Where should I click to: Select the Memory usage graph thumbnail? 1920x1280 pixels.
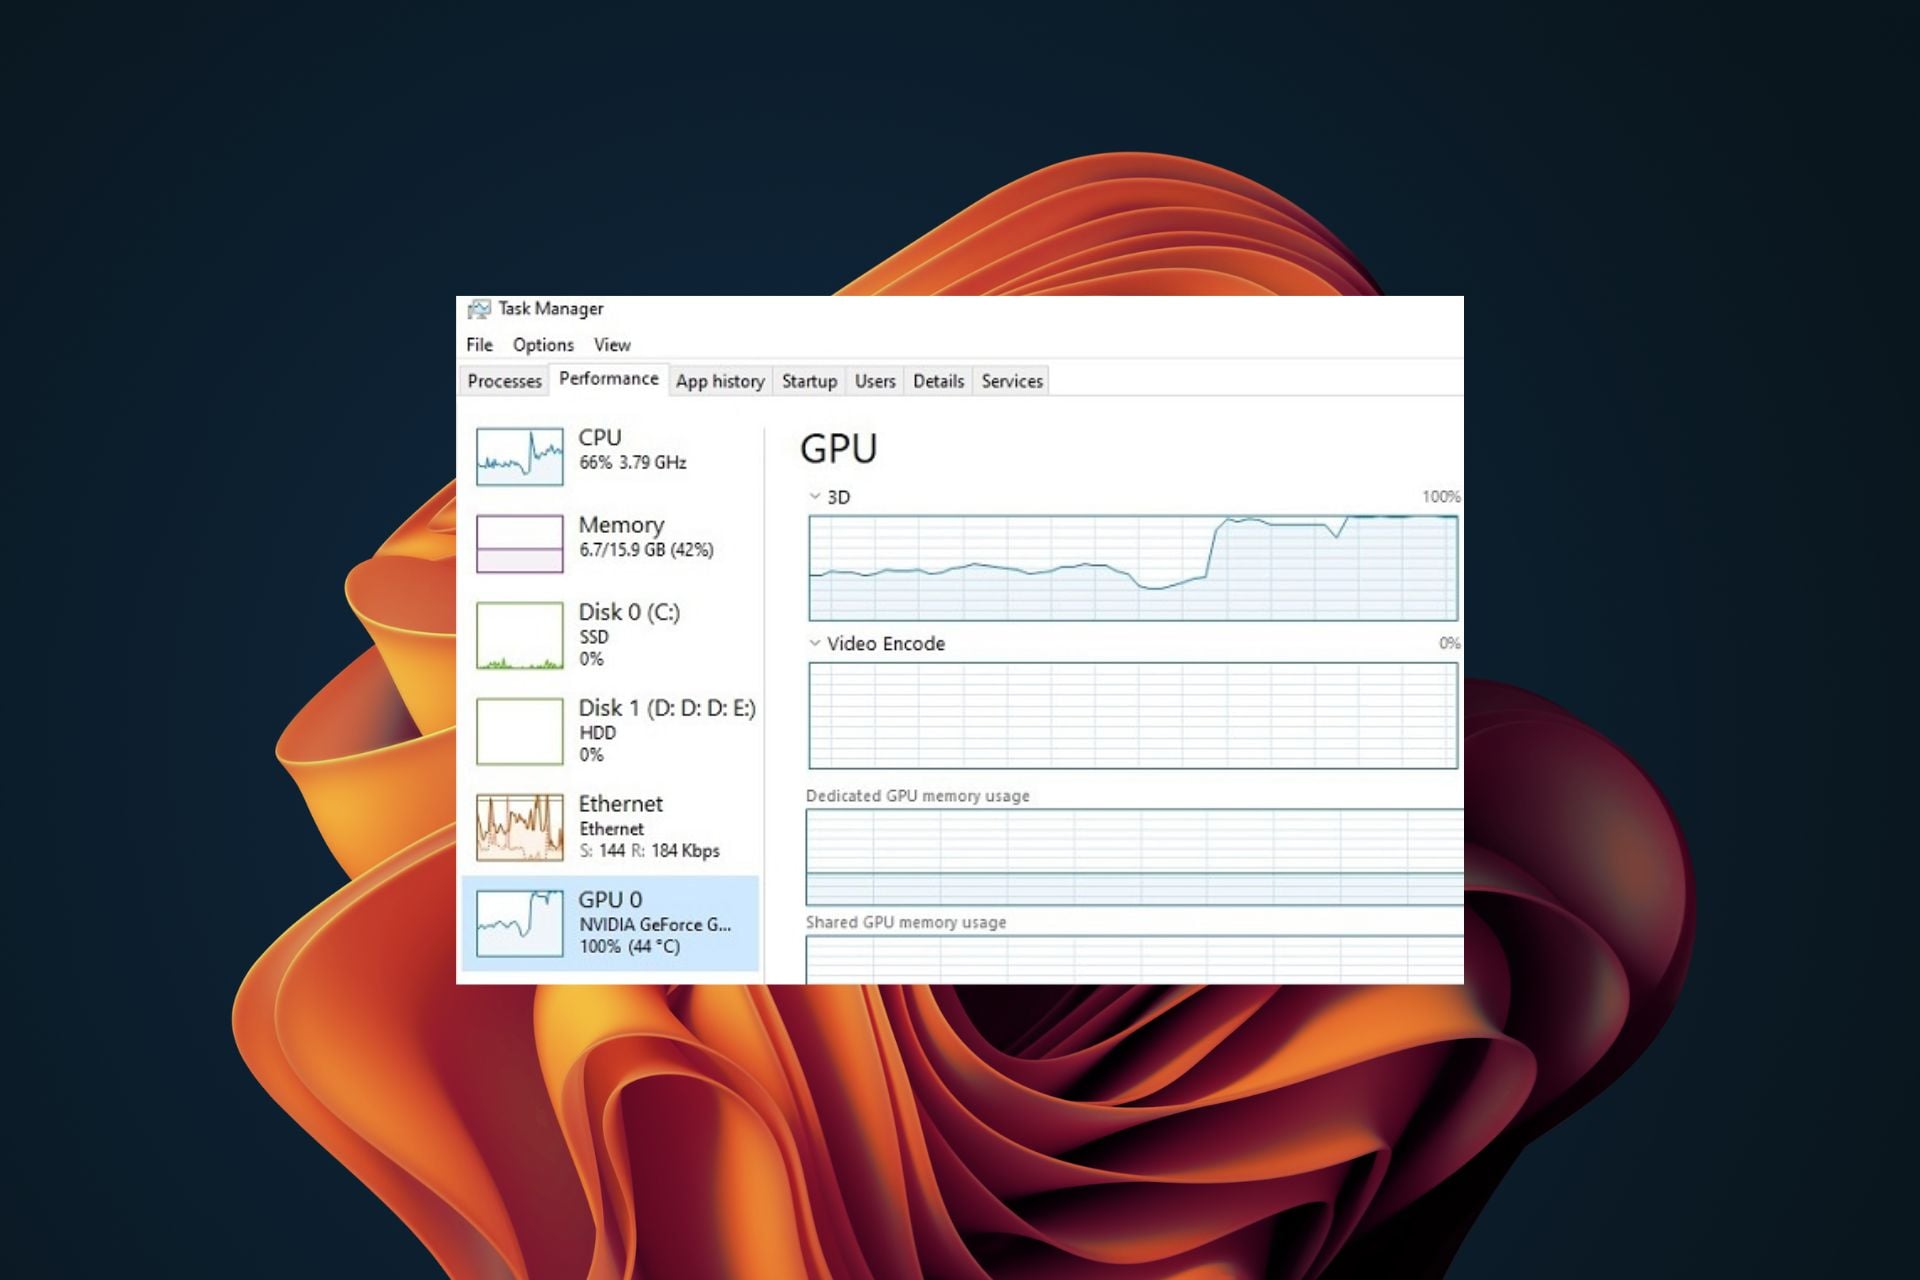519,544
